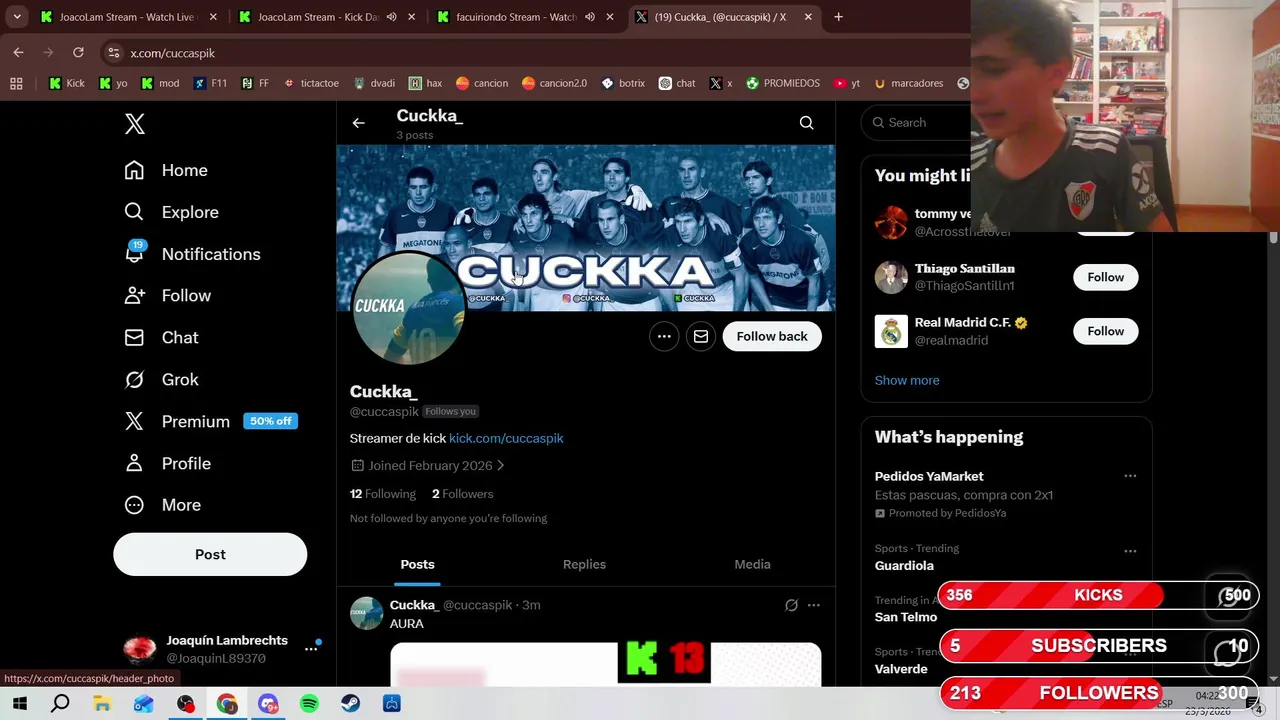Viewport: 1280px width, 720px height.
Task: Switch to the Media tab
Action: (752, 564)
